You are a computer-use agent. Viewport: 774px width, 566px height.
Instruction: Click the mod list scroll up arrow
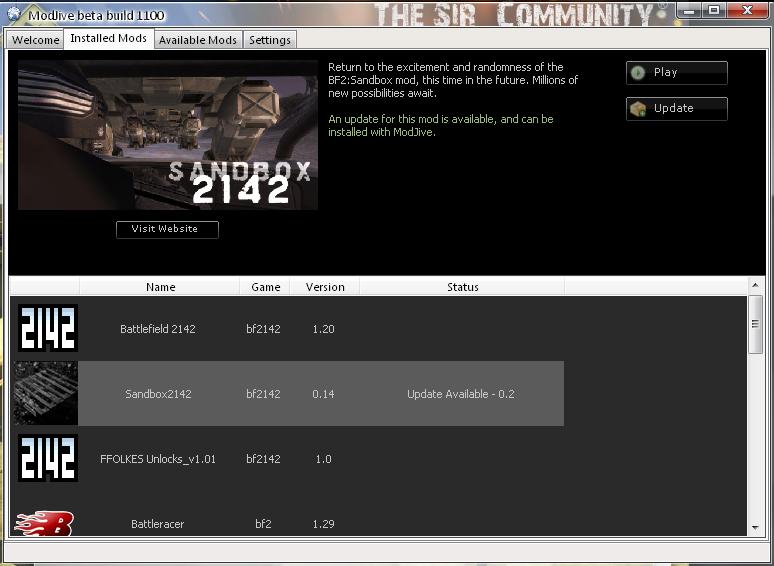755,285
